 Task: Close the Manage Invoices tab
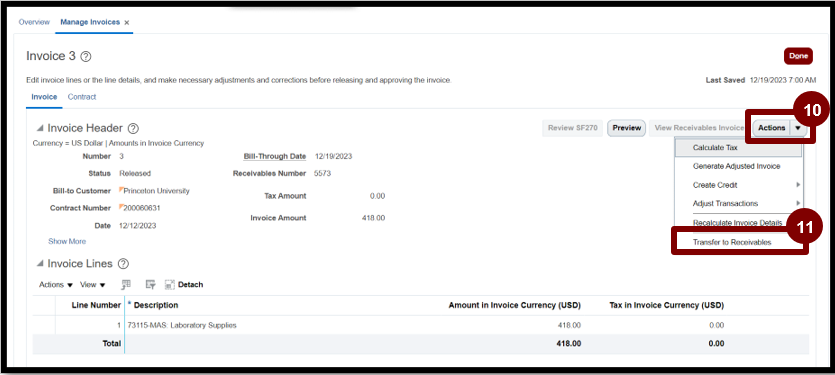pos(127,22)
